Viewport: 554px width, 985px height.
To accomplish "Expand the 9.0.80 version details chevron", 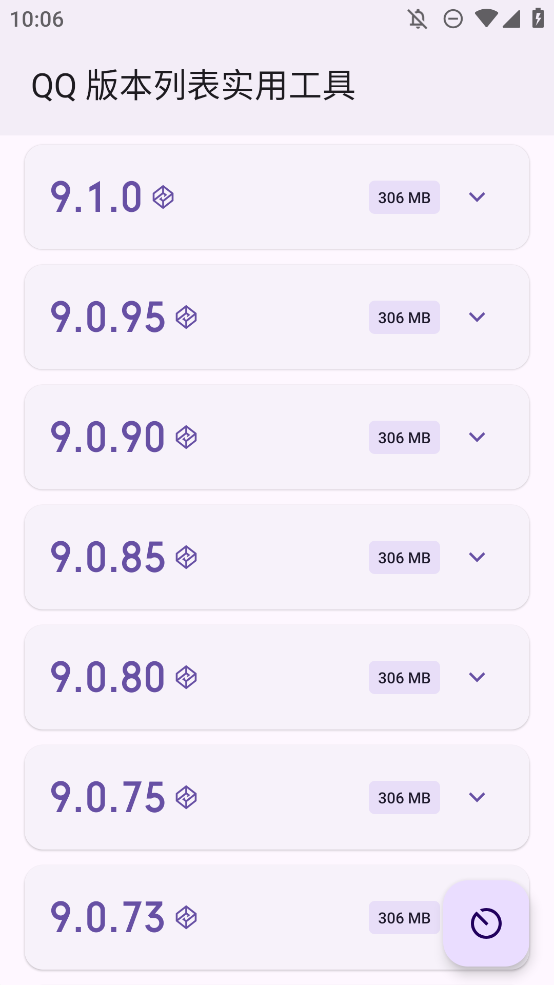I will coord(477,677).
